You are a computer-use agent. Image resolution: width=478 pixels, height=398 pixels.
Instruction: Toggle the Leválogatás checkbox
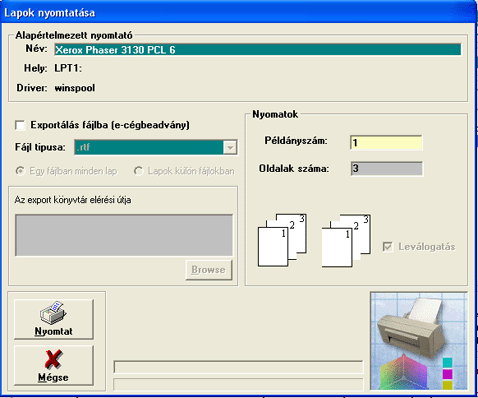pyautogui.click(x=388, y=247)
